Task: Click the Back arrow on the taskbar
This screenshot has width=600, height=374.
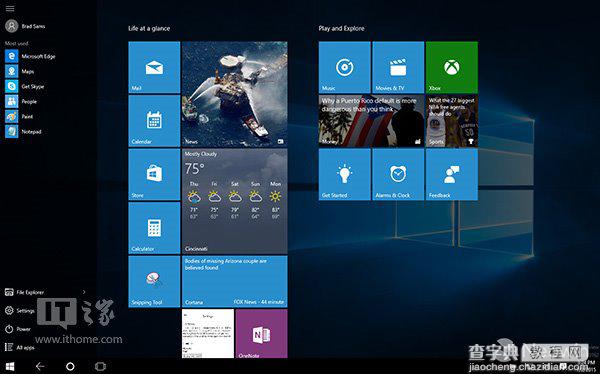Action: pos(40,366)
